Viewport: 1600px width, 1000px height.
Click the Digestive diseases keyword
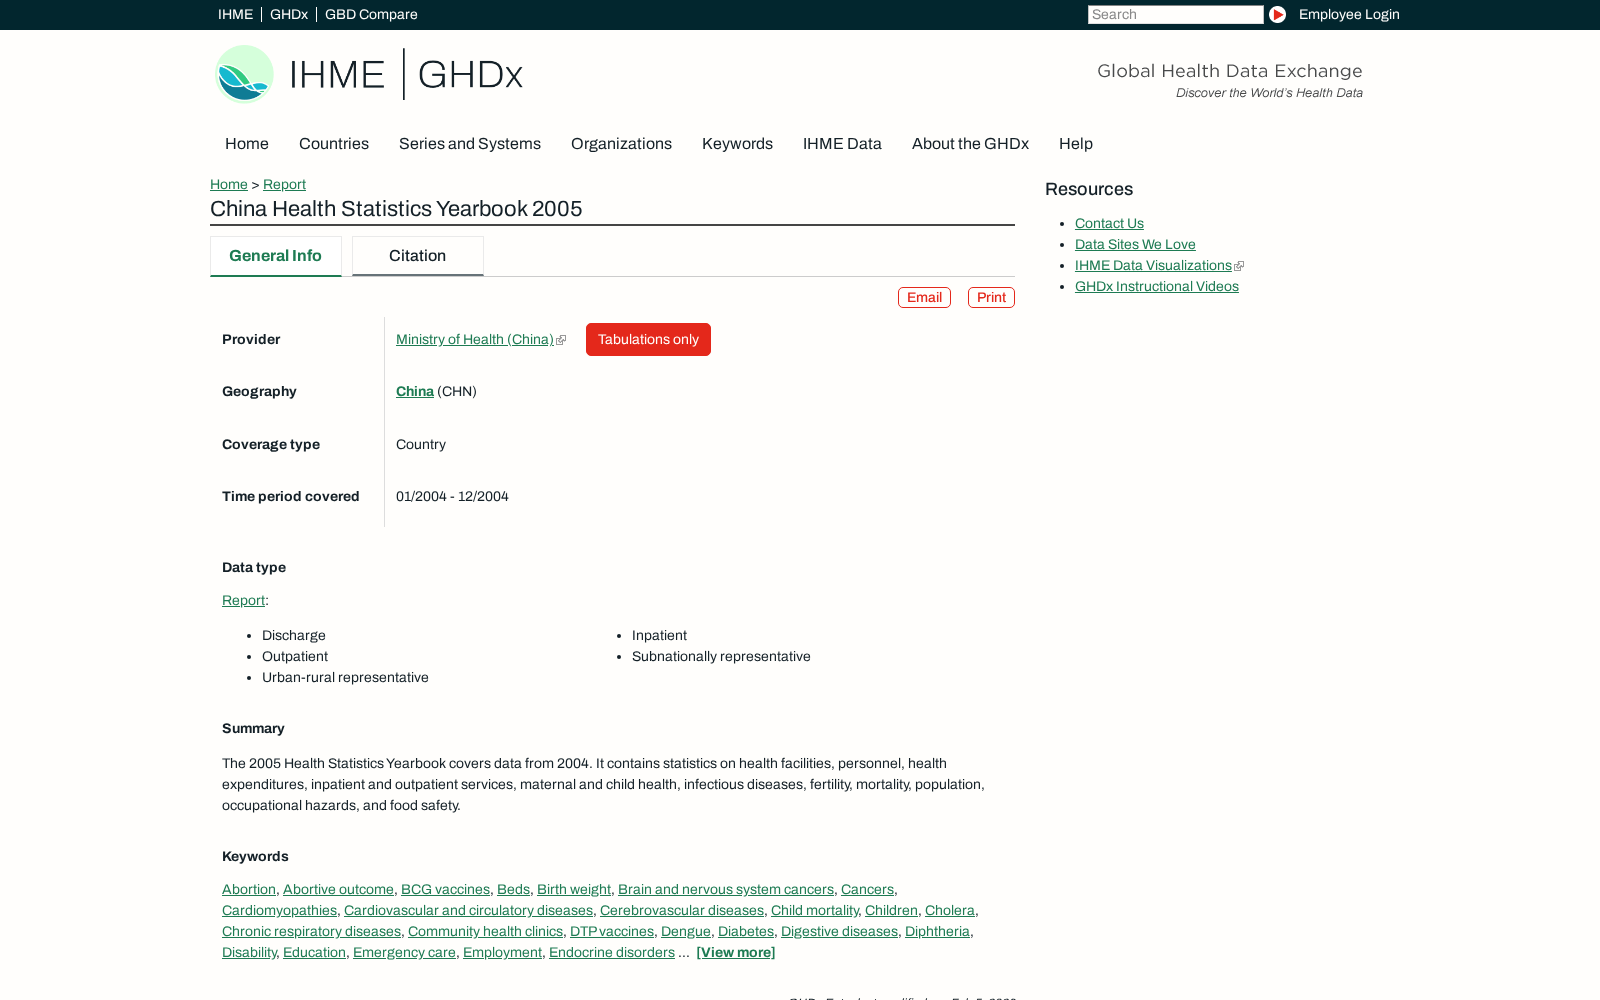pyautogui.click(x=839, y=931)
